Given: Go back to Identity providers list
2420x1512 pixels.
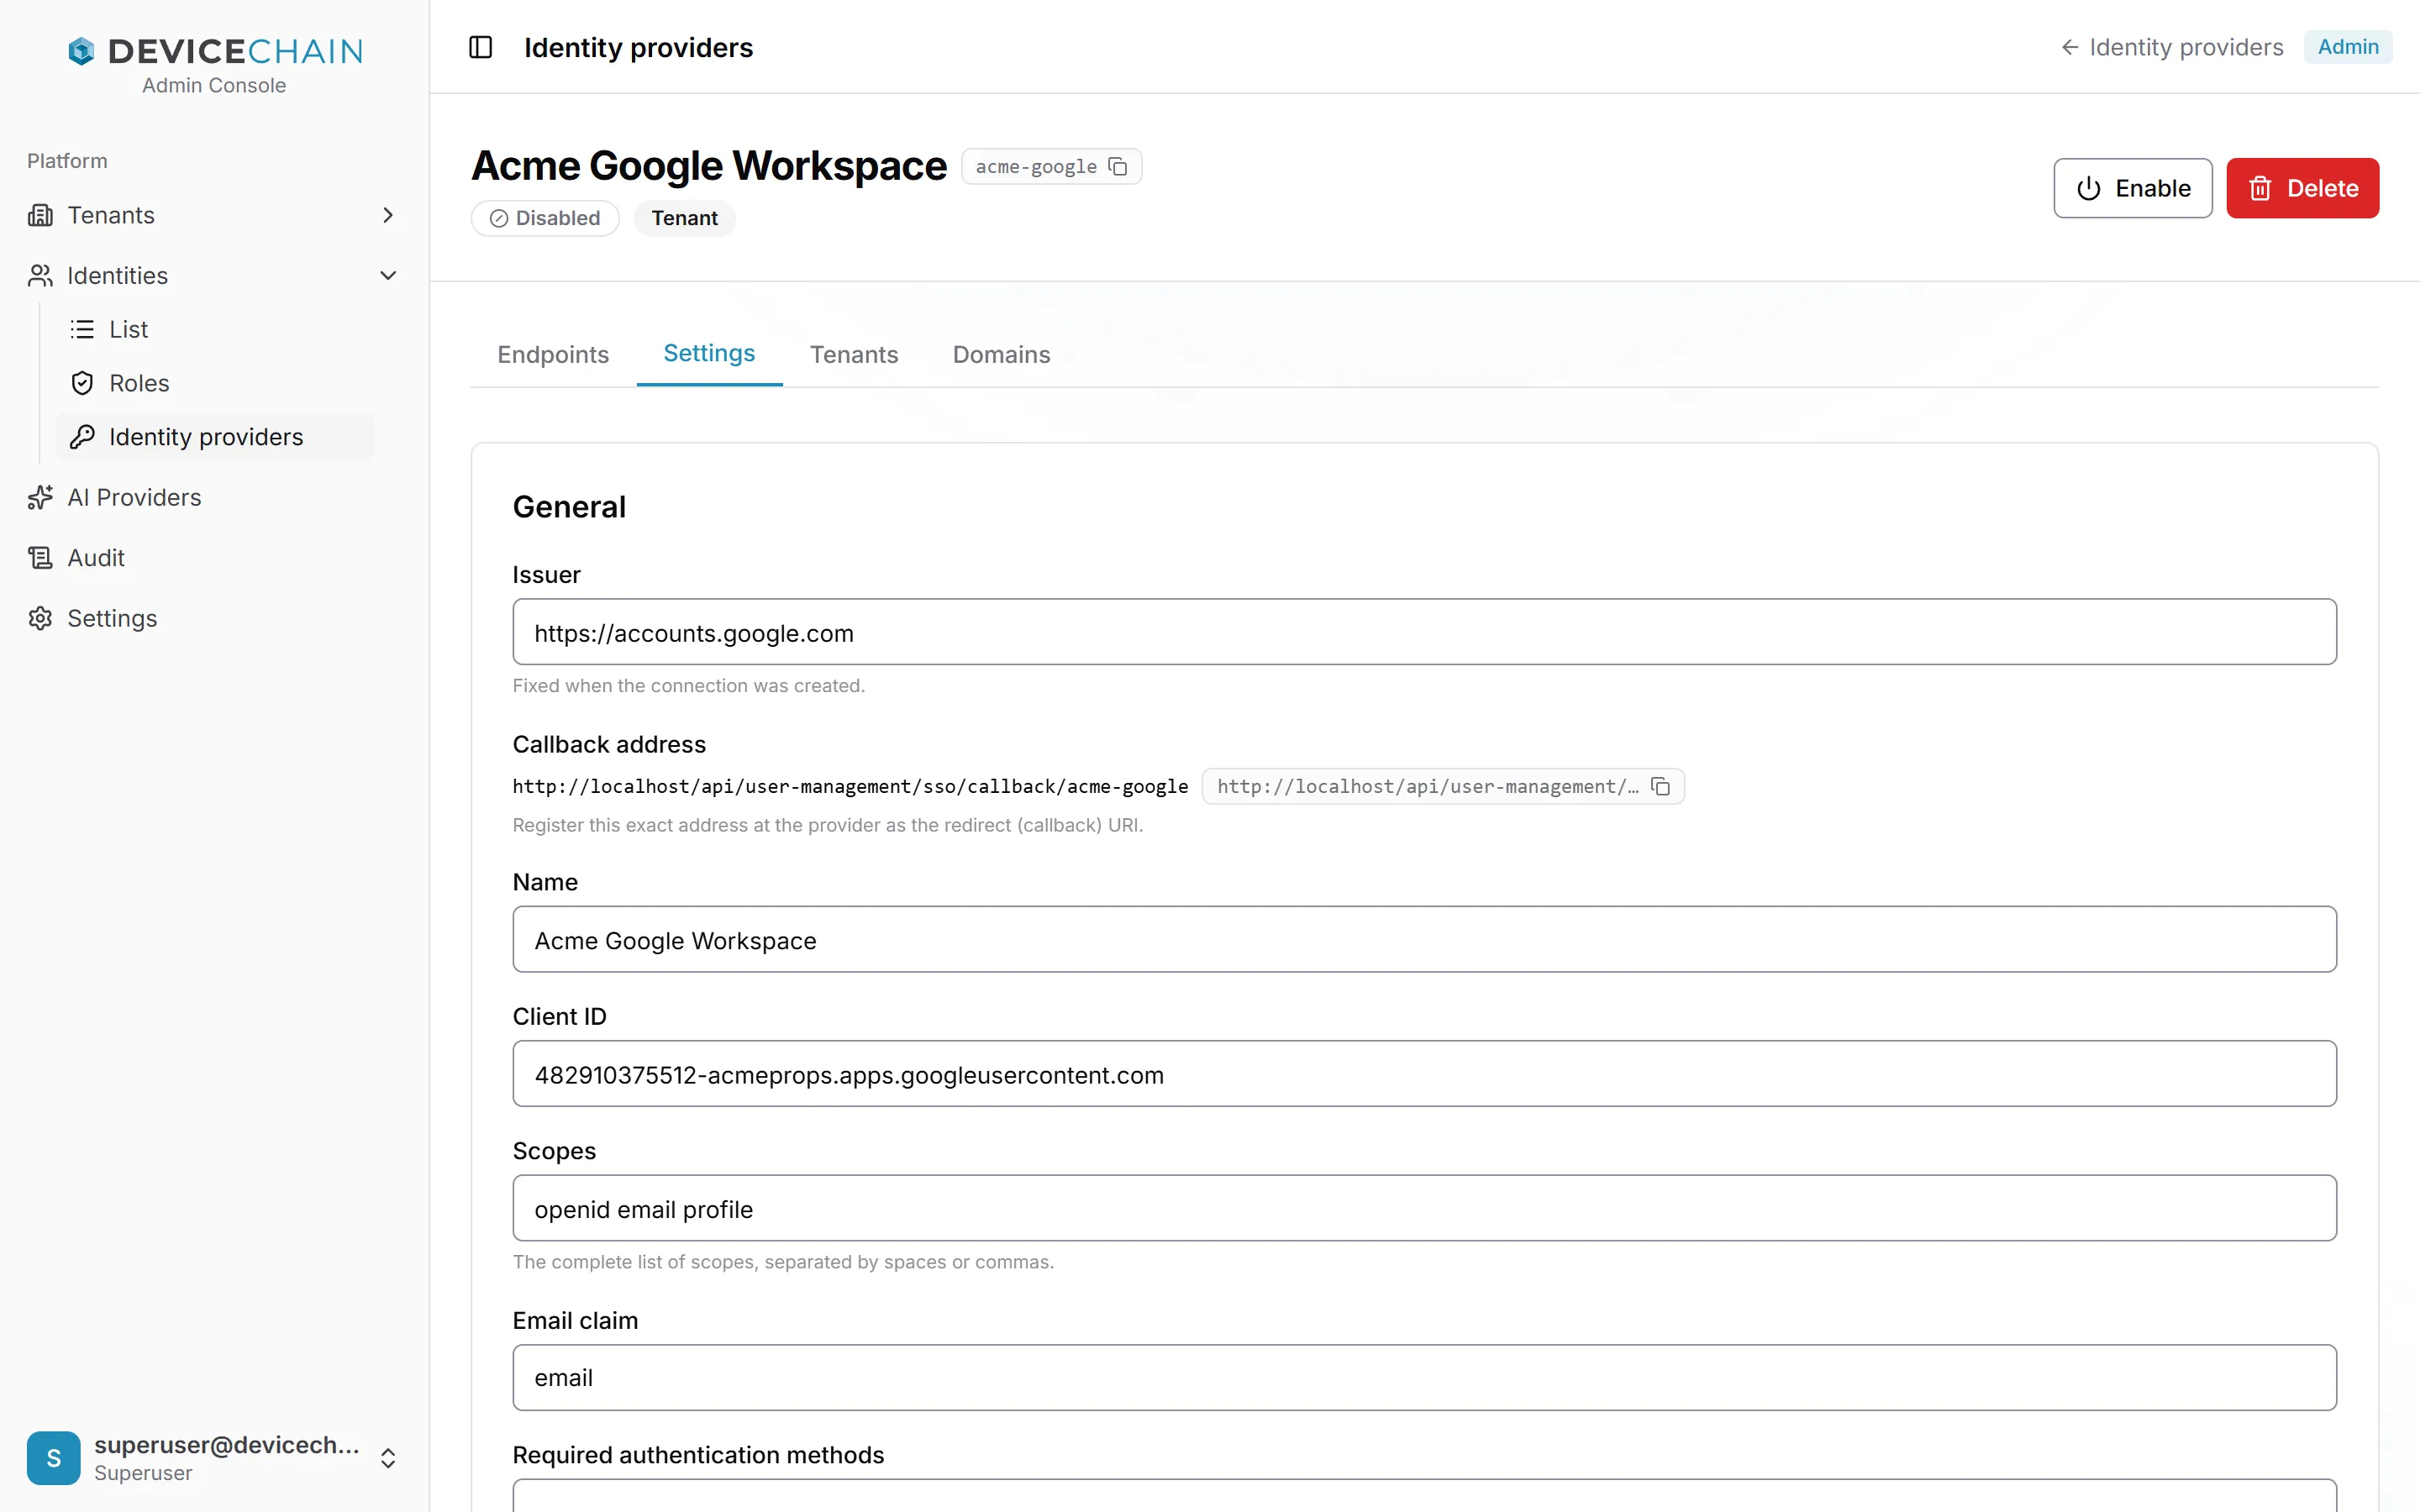Looking at the screenshot, I should 2171,47.
